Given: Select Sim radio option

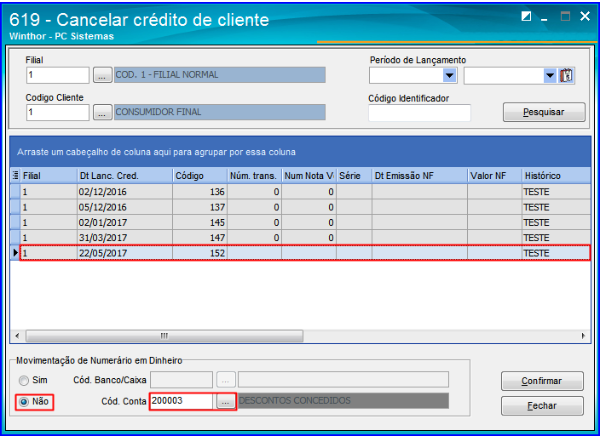Looking at the screenshot, I should [x=24, y=380].
